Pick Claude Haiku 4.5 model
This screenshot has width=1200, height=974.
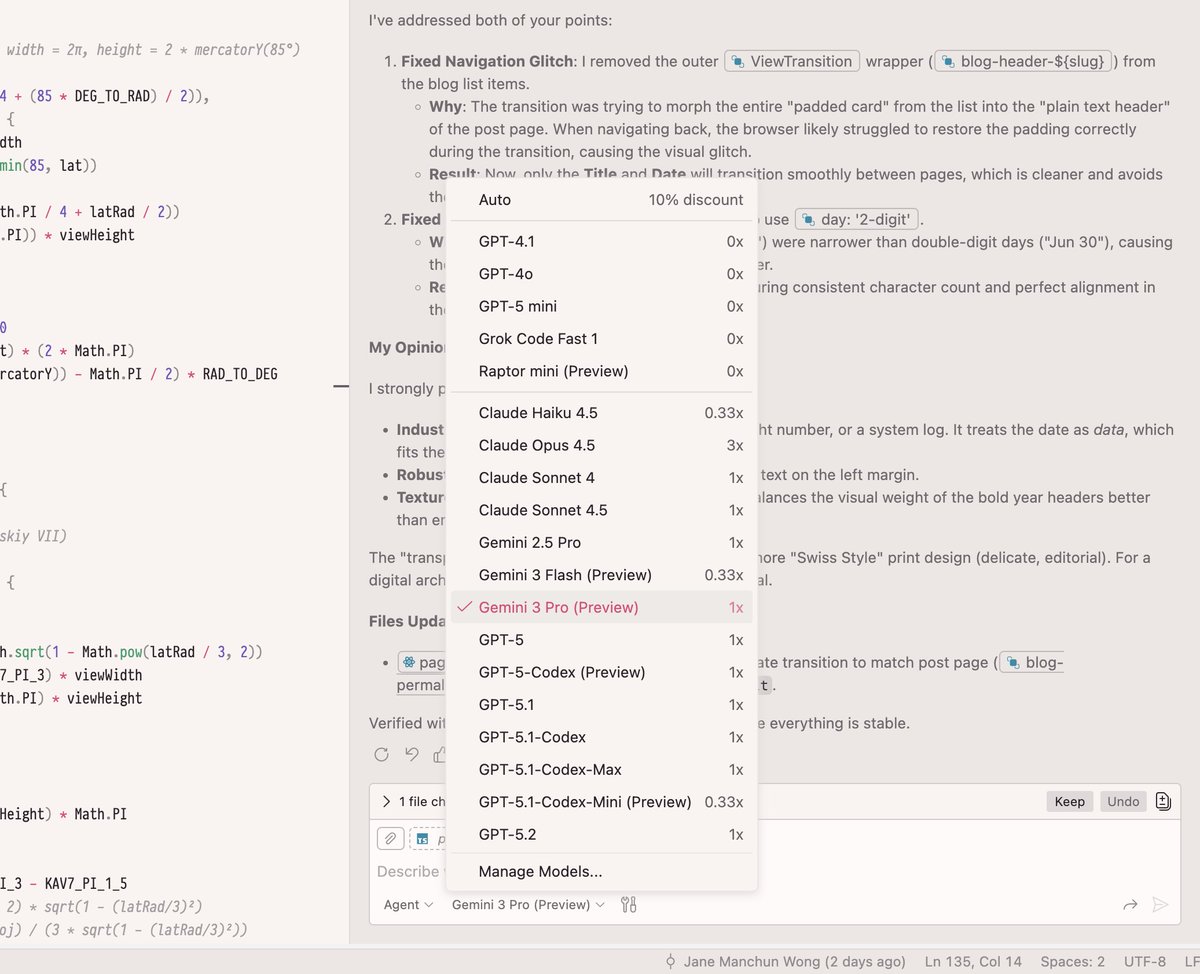(x=601, y=413)
